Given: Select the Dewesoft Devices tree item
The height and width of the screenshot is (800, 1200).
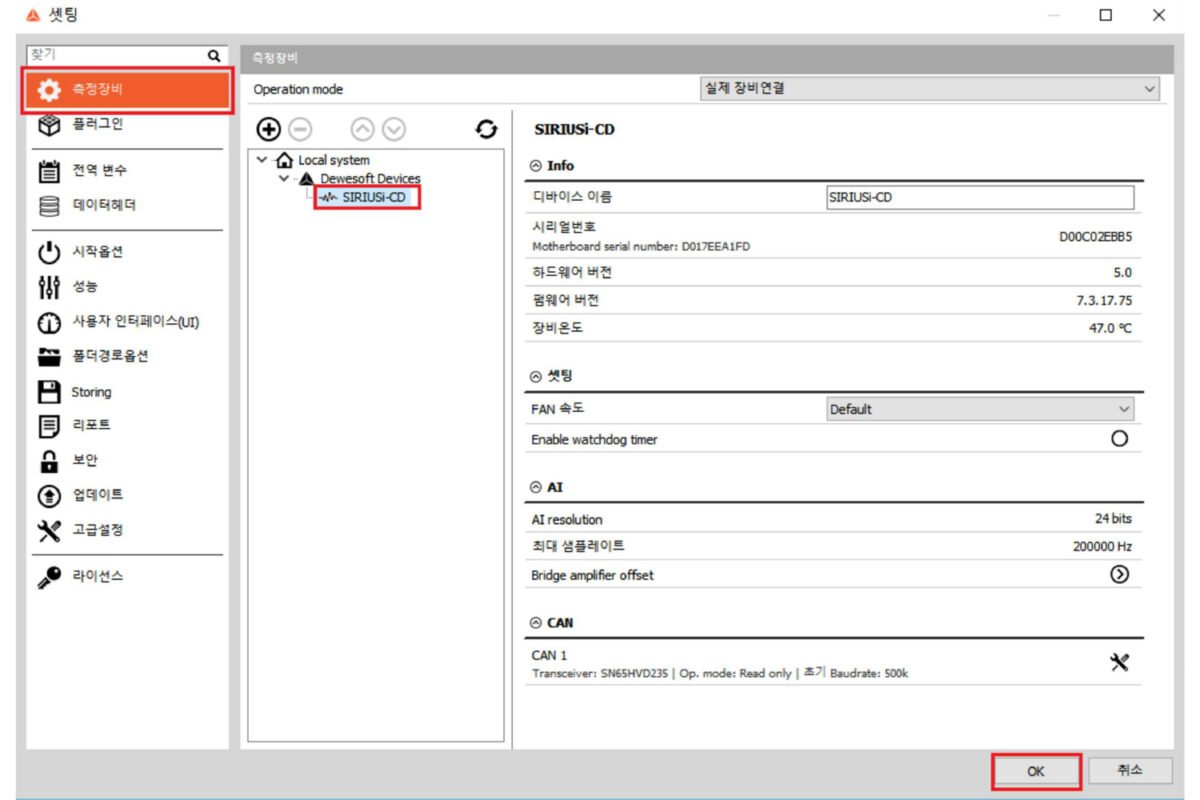Looking at the screenshot, I should pos(370,178).
